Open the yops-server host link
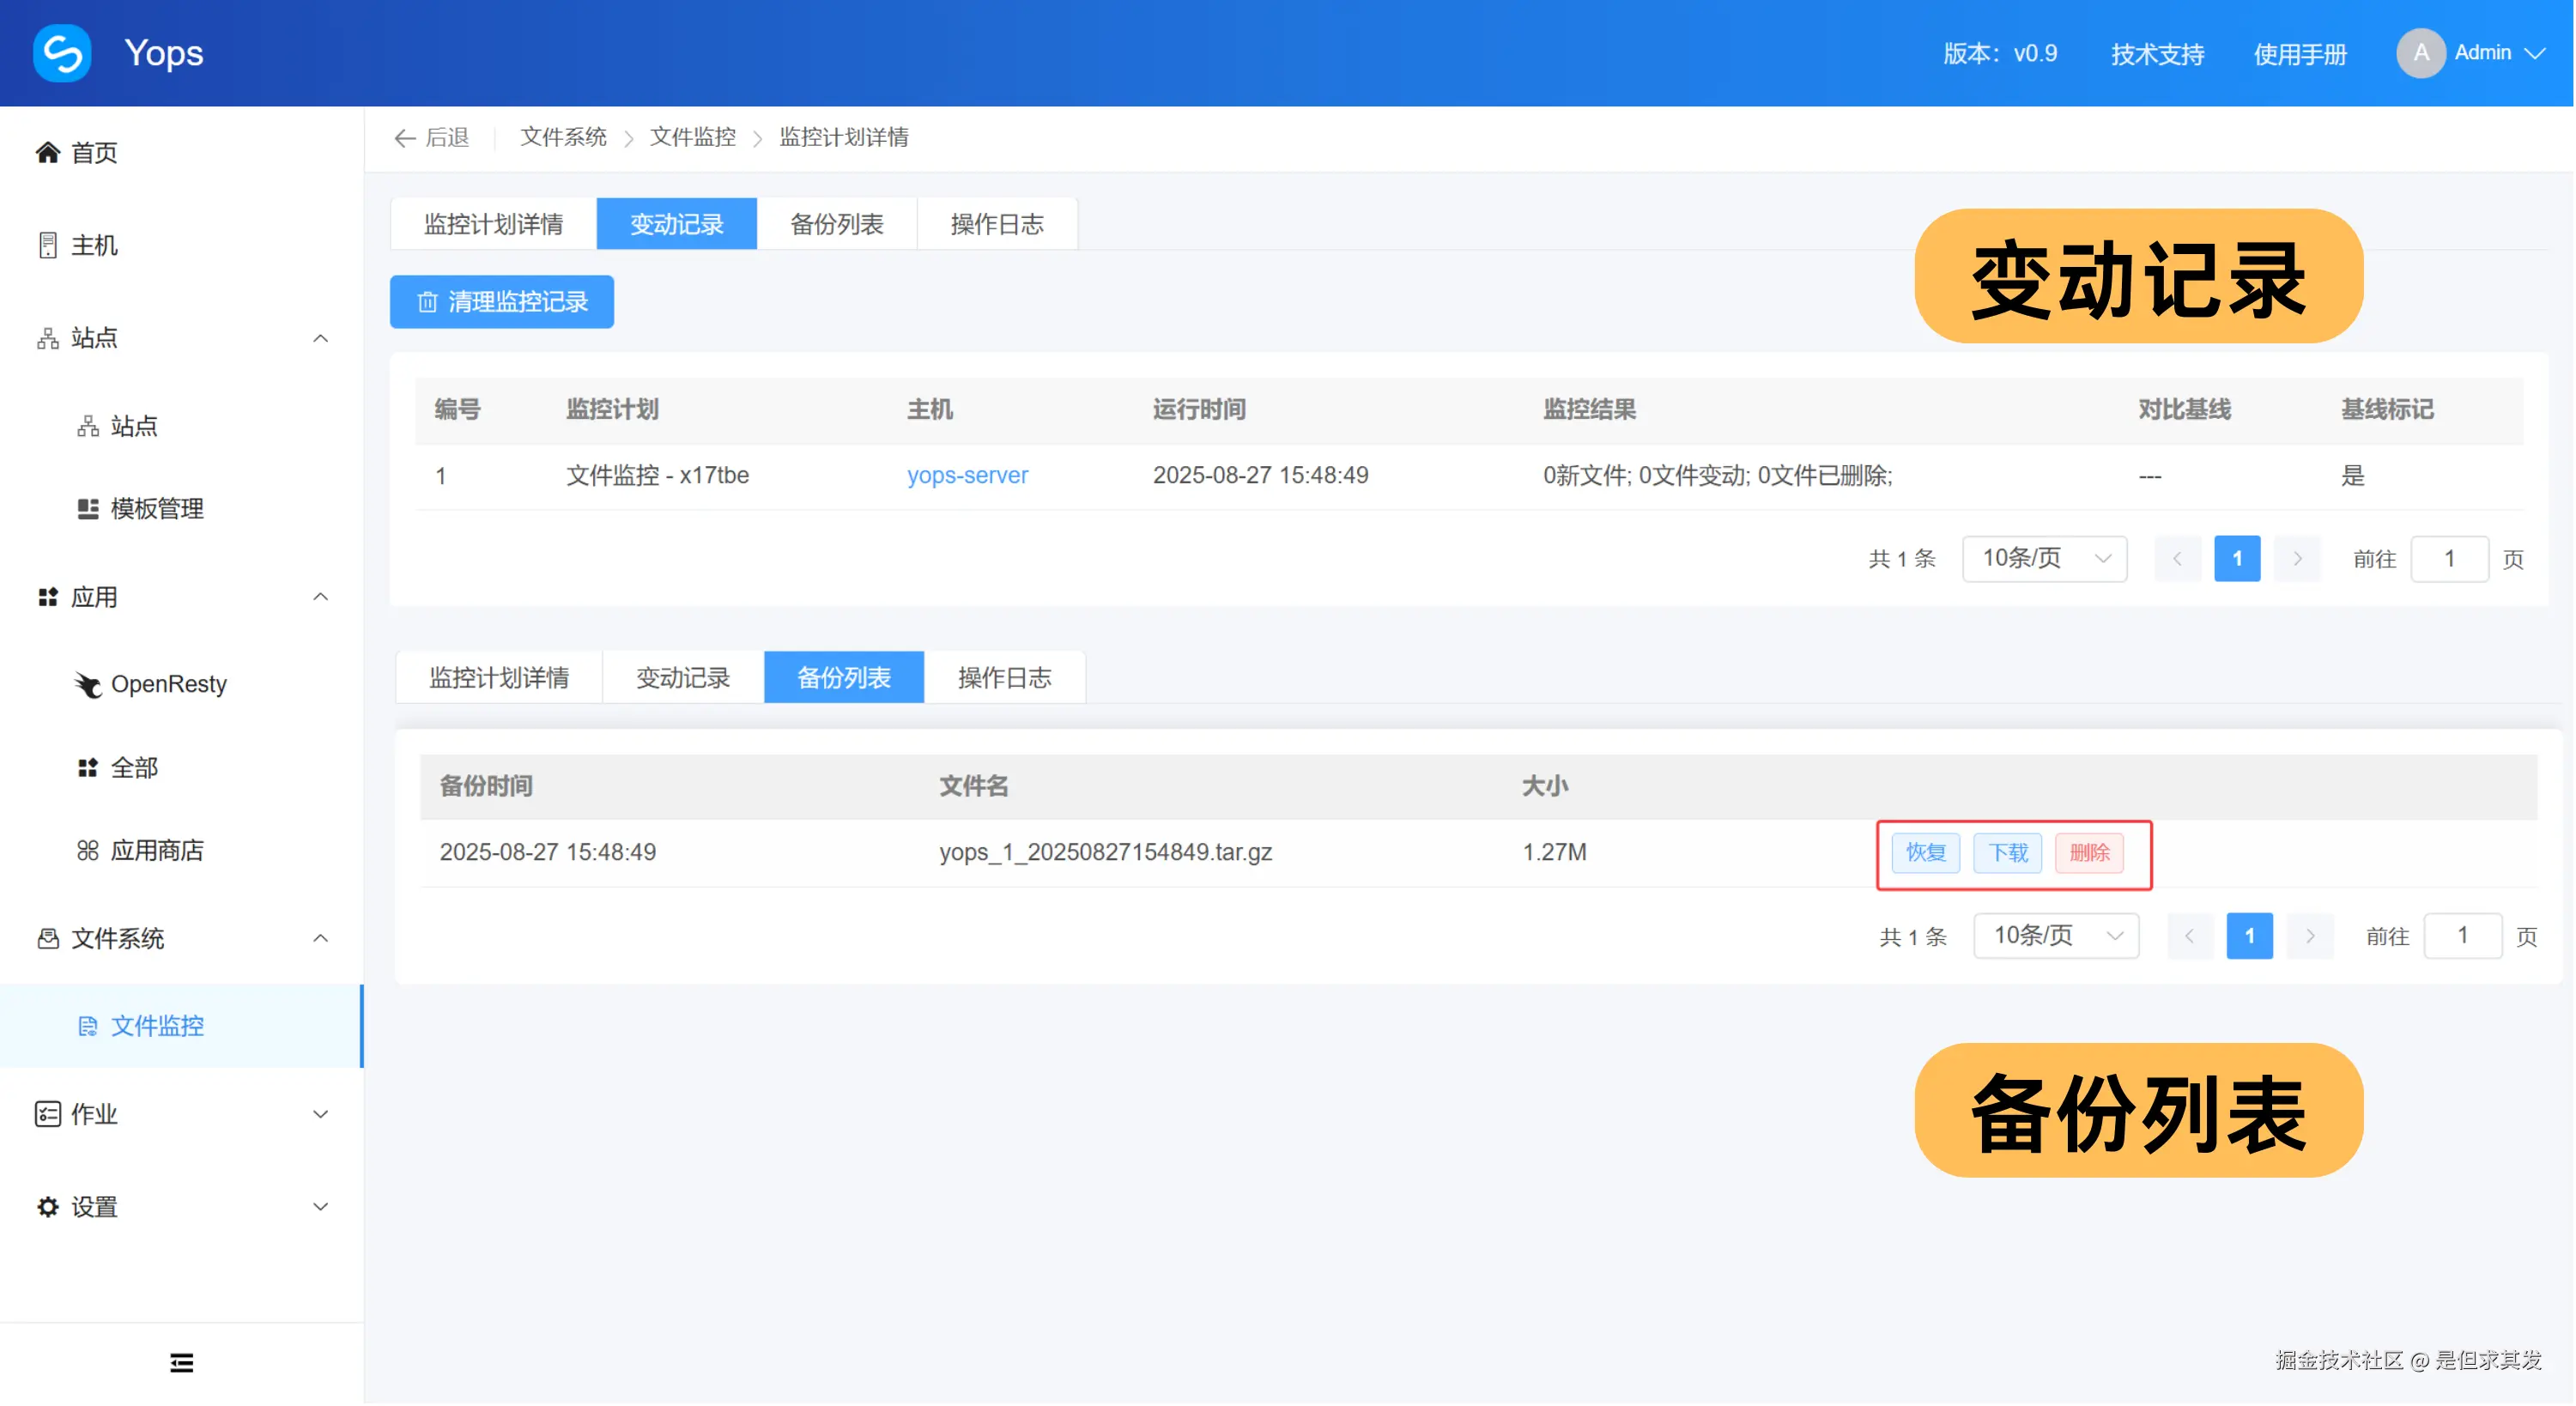 point(967,475)
